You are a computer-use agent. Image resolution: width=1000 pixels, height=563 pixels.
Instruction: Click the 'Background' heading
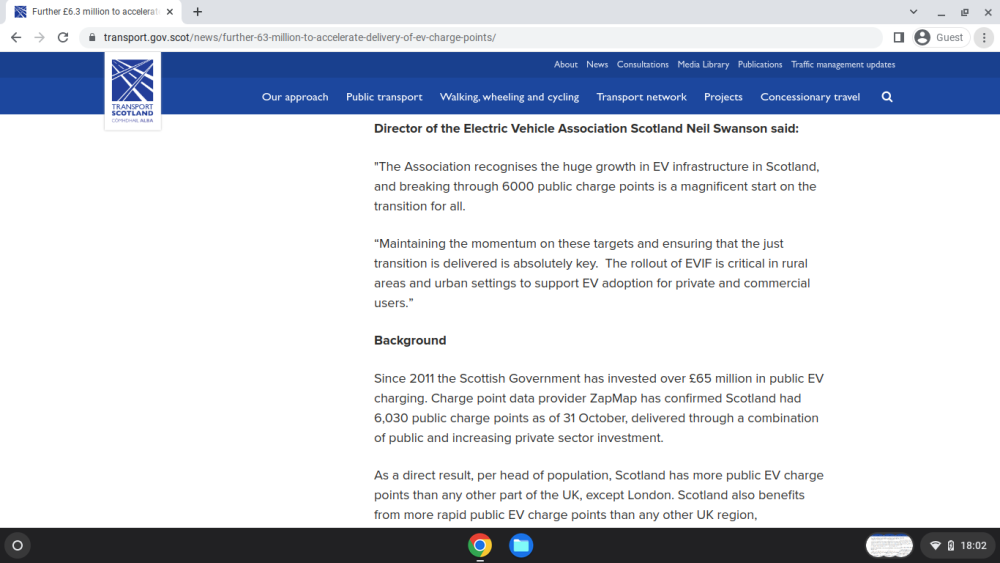(410, 340)
